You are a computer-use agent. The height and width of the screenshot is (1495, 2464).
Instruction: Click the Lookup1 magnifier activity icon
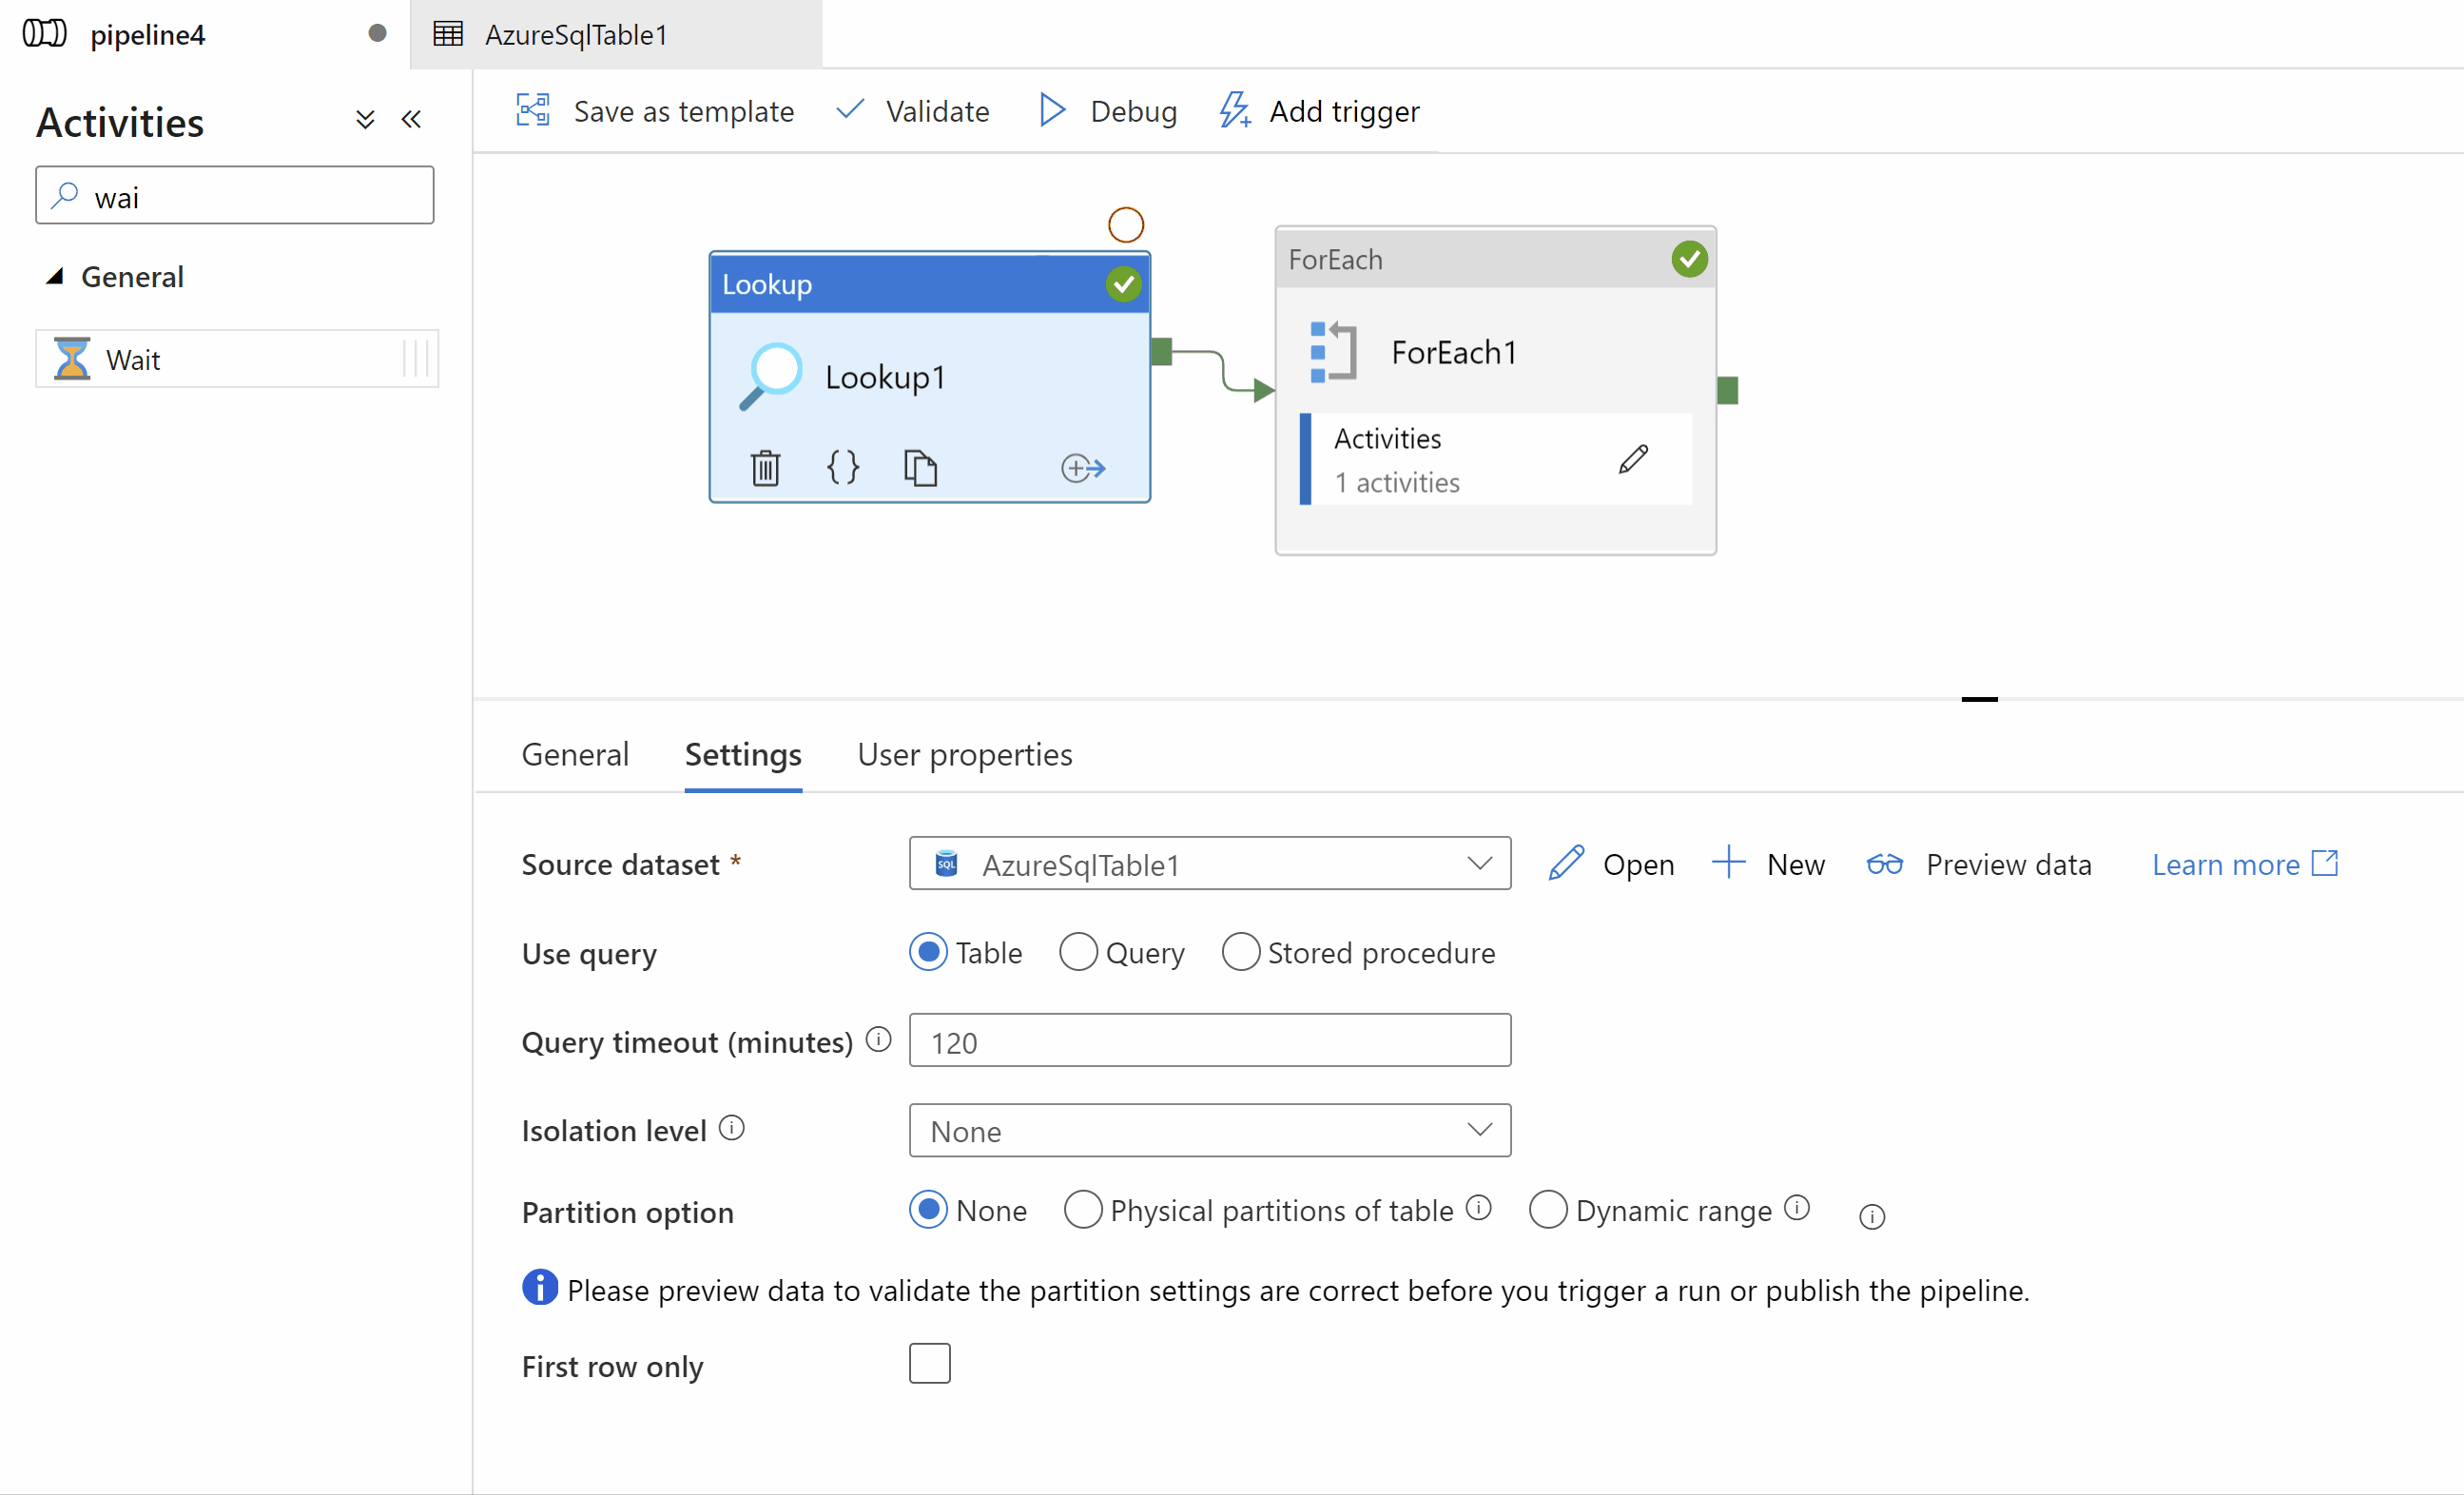click(x=771, y=376)
